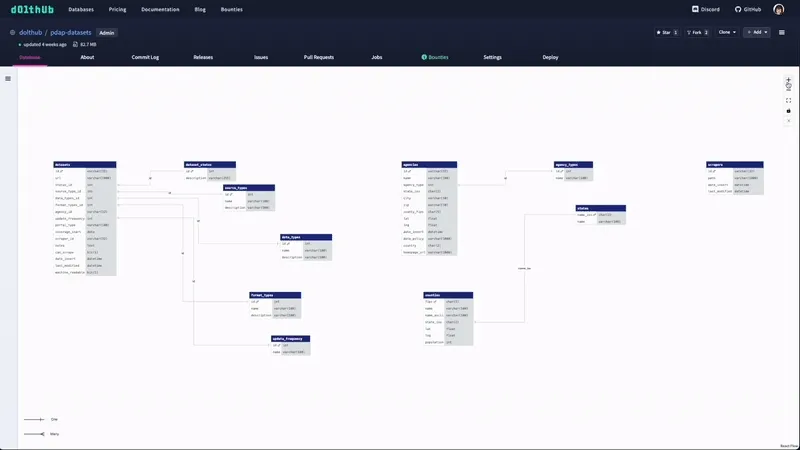Open the Pull Requests tab
The image size is (800, 450).
319,58
